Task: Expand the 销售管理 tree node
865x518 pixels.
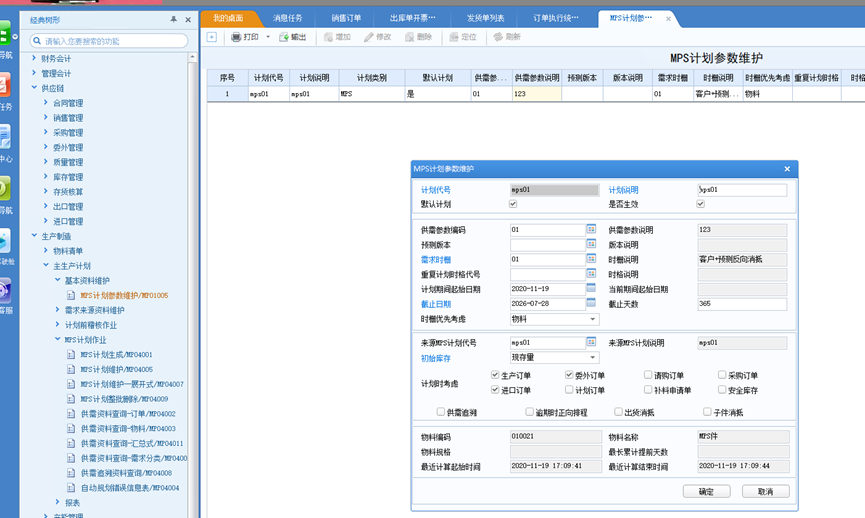Action: 46,117
